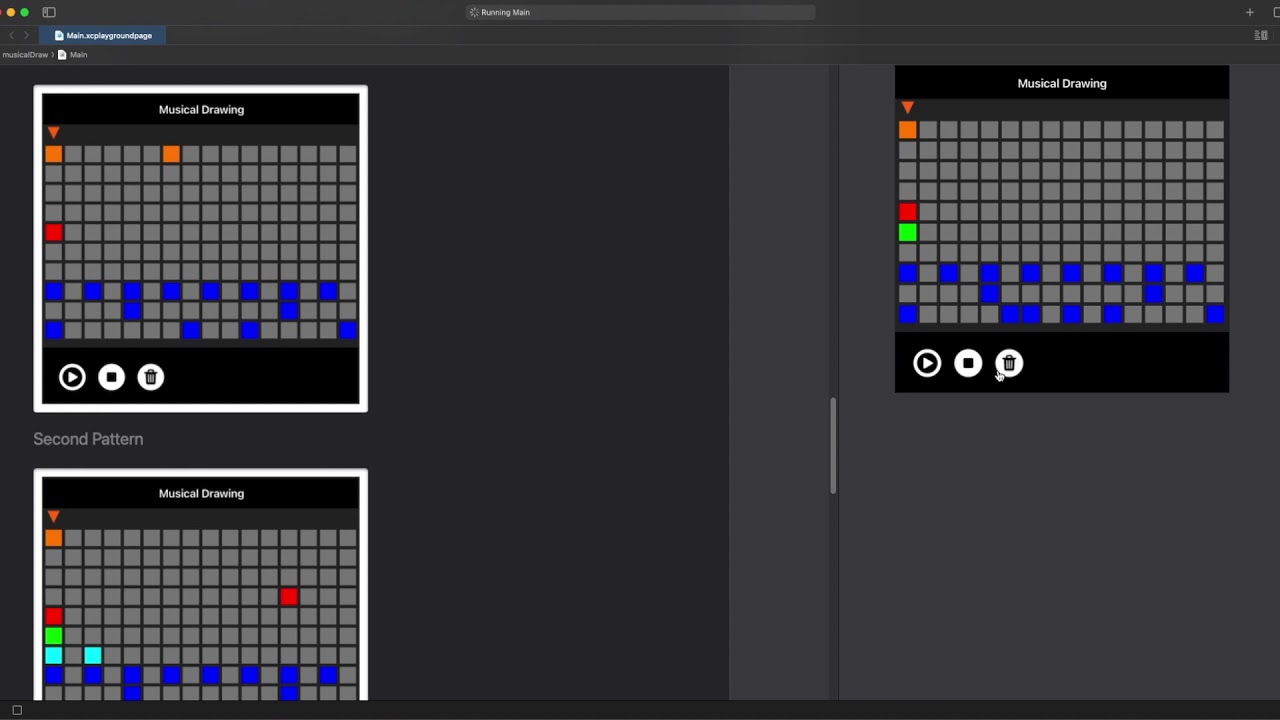Click the green cell in the Second Pattern image
The width and height of the screenshot is (1280, 720).
pos(53,636)
